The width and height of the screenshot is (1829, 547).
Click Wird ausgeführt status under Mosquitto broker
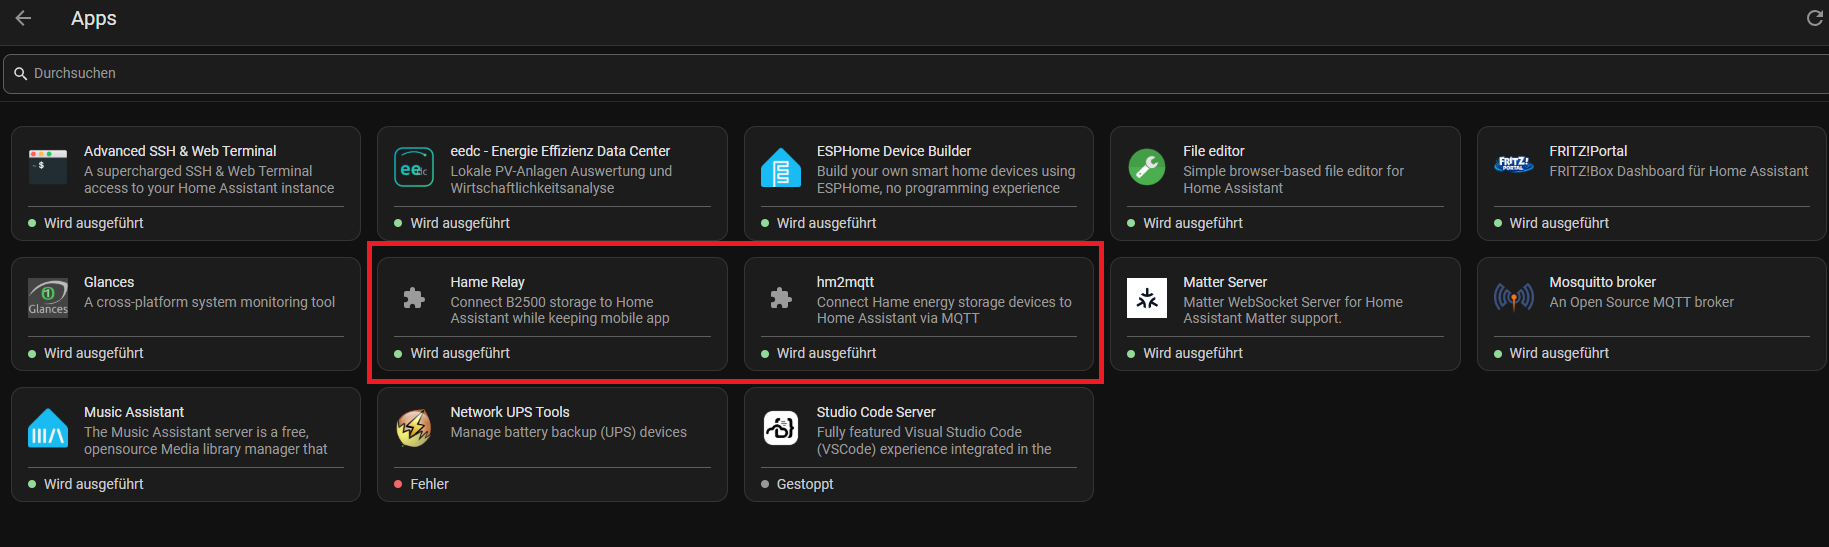coord(1559,353)
